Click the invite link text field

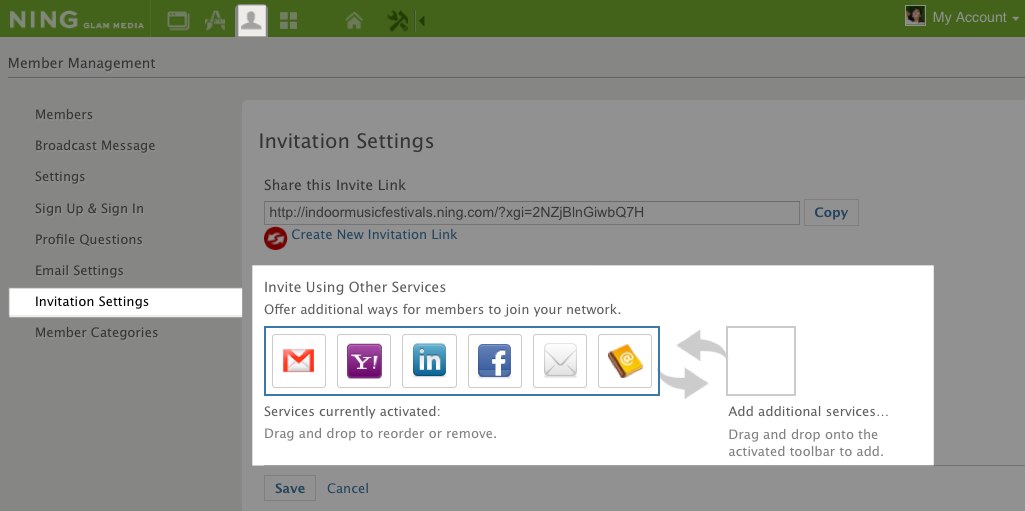click(x=531, y=213)
